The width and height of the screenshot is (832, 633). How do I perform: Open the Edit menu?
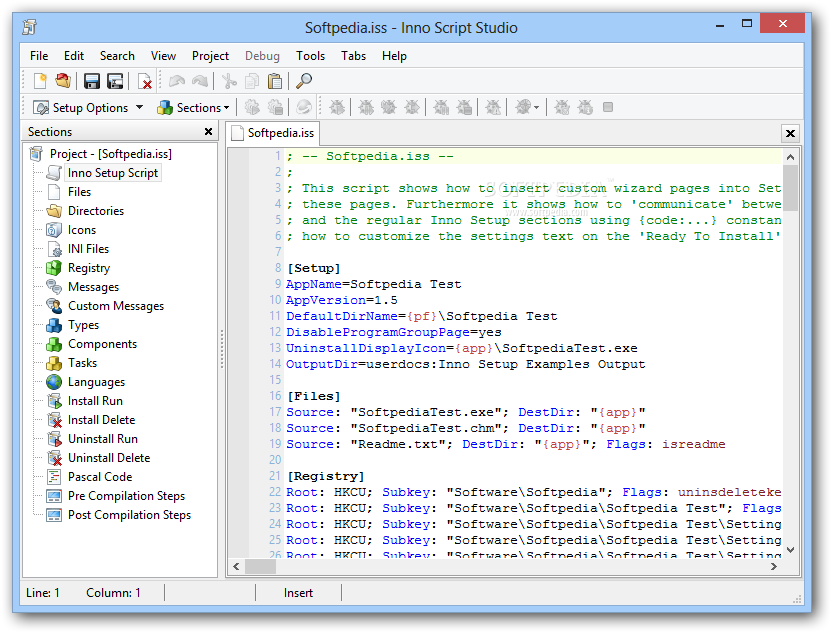(74, 56)
